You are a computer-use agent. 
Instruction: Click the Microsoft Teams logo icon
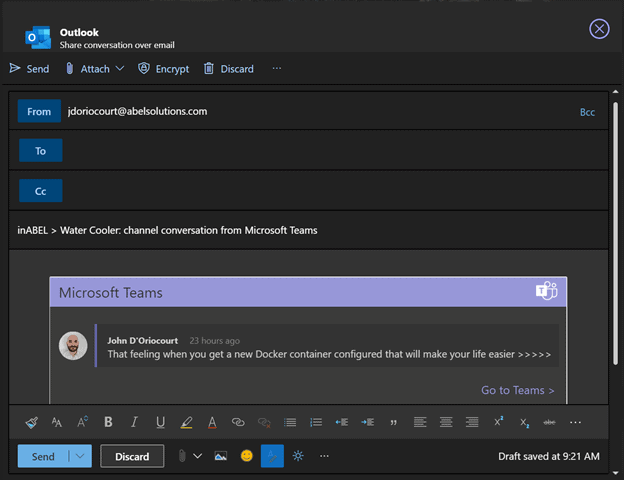click(546, 291)
